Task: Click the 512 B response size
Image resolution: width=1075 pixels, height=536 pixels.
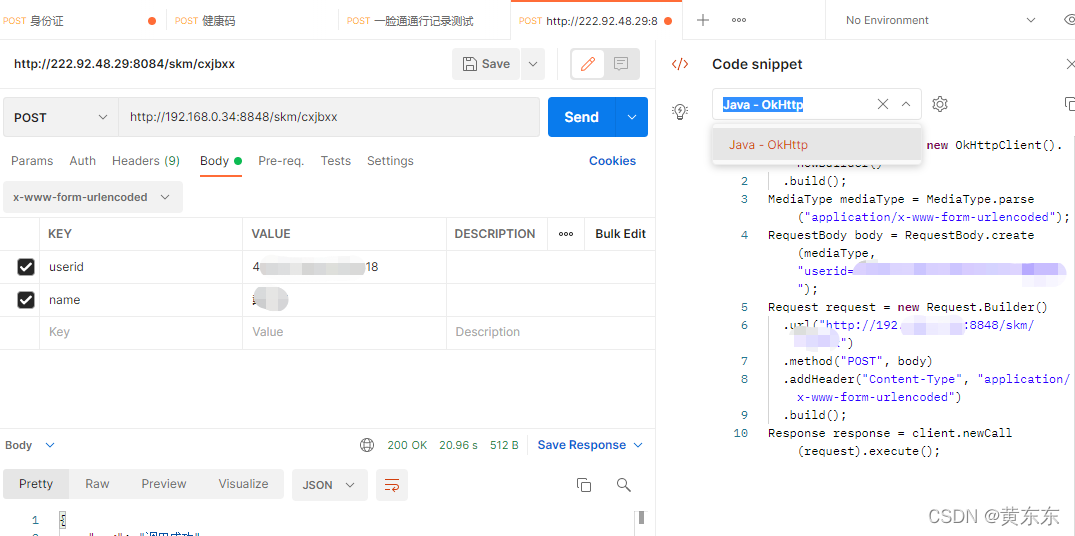Action: coord(504,446)
